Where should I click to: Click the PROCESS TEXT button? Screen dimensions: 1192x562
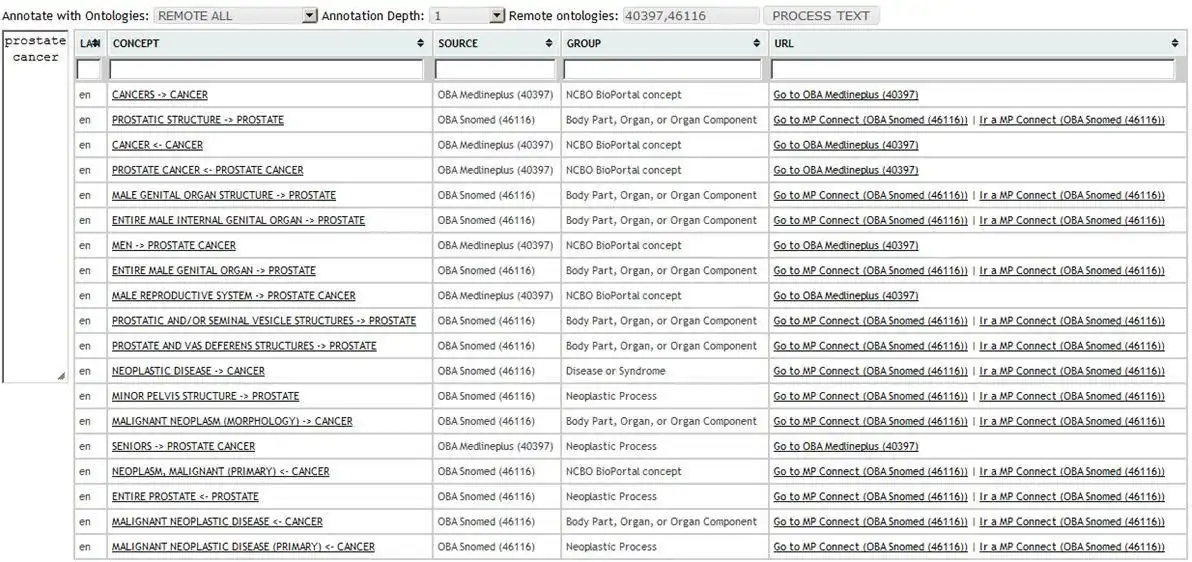(820, 15)
